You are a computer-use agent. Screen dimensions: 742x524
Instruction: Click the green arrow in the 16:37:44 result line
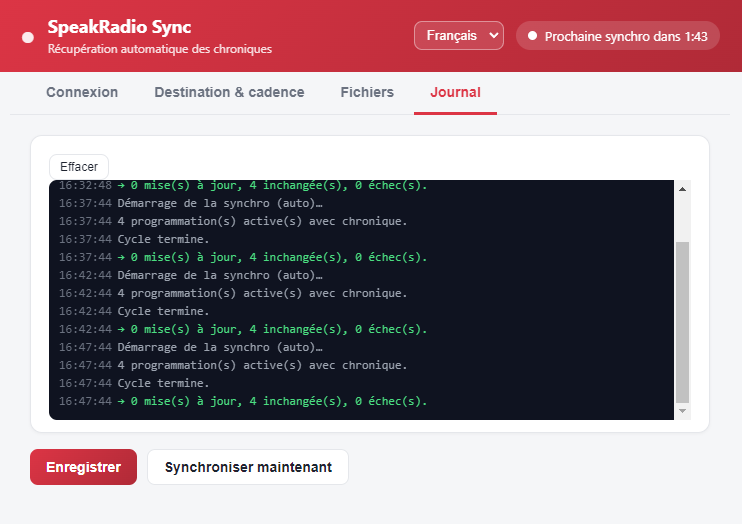coord(121,258)
